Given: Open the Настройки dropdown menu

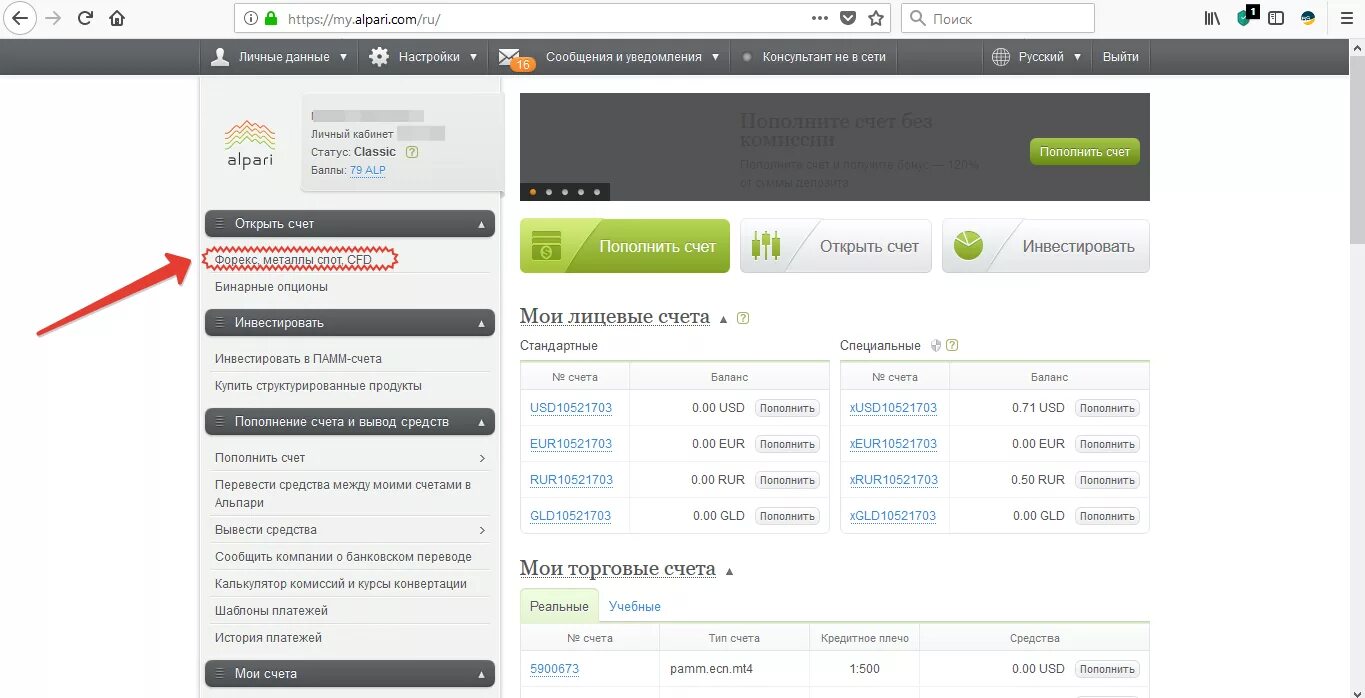Looking at the screenshot, I should click(x=423, y=57).
